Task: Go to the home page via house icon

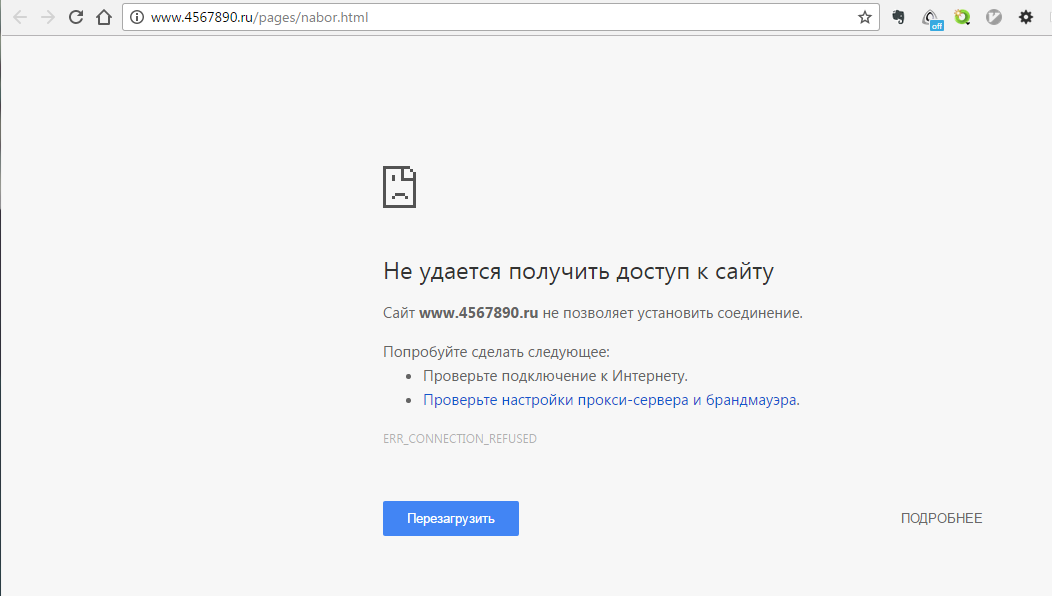Action: tap(103, 17)
